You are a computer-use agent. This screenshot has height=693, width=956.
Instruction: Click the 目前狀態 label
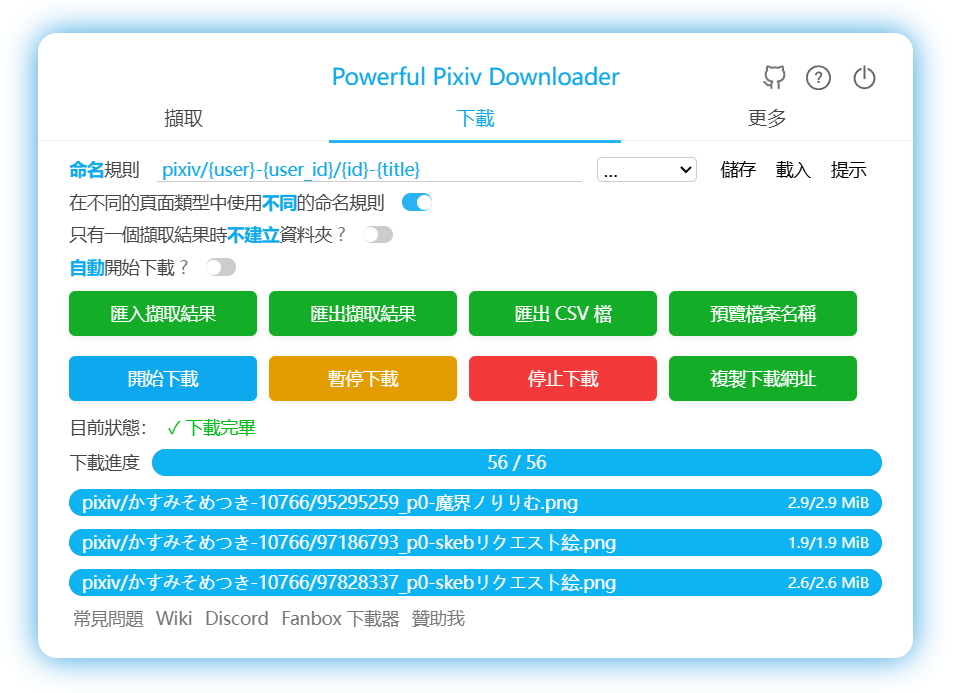(x=108, y=428)
